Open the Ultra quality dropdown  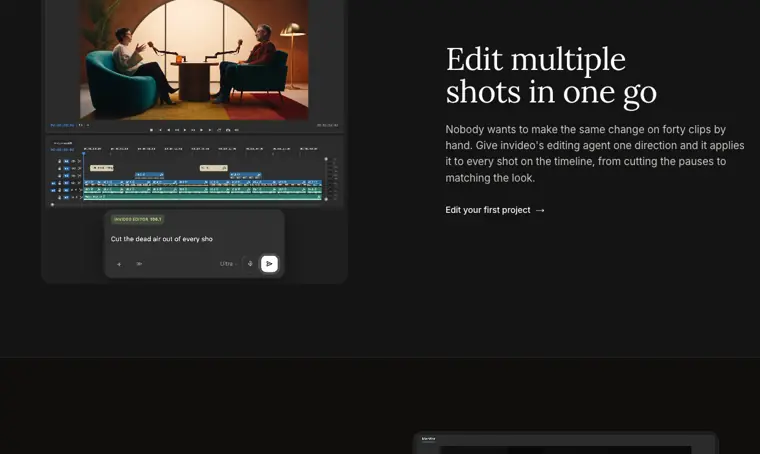point(228,264)
